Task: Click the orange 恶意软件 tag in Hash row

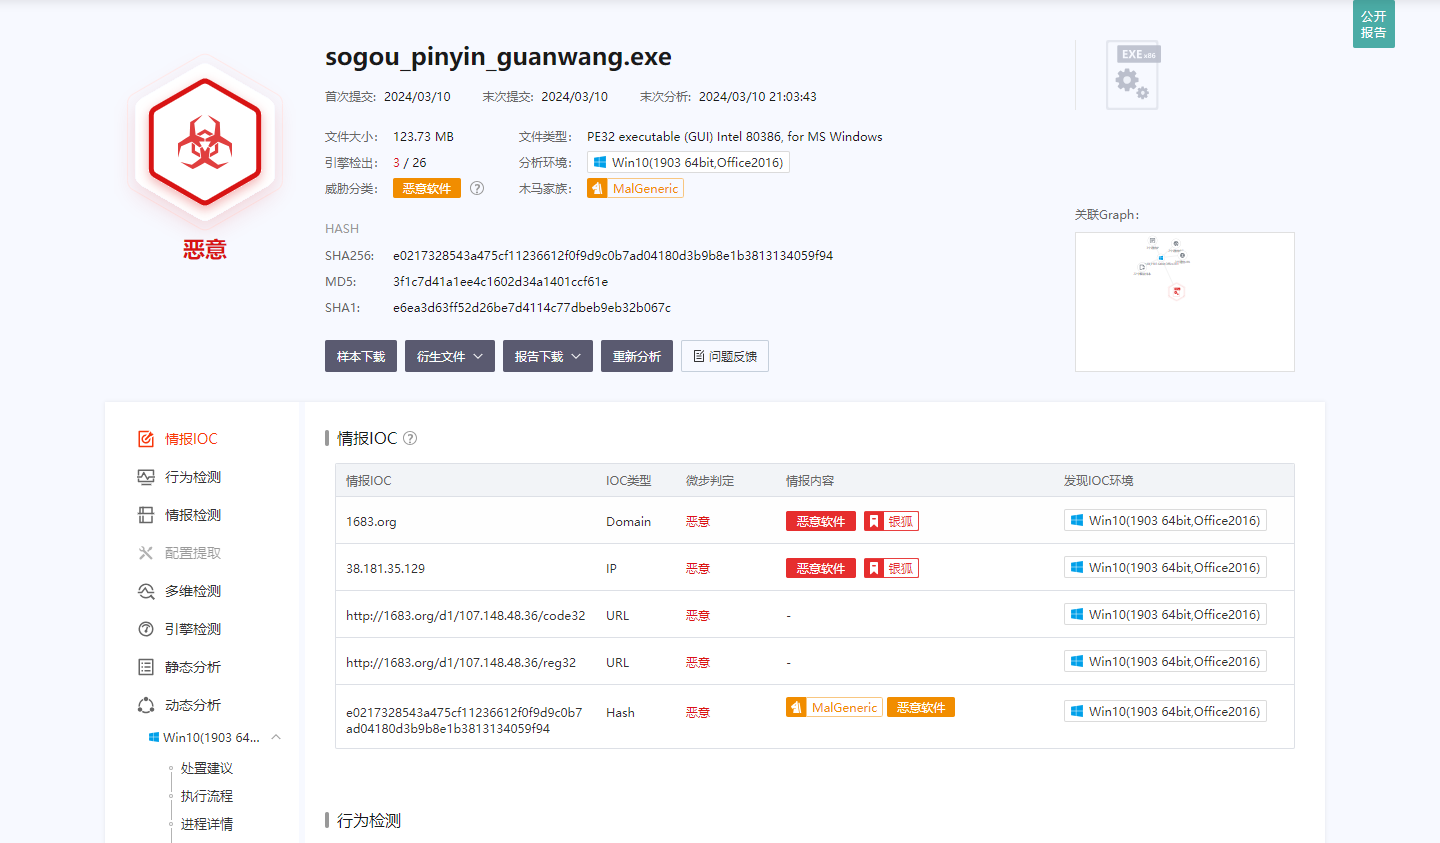Action: click(921, 707)
